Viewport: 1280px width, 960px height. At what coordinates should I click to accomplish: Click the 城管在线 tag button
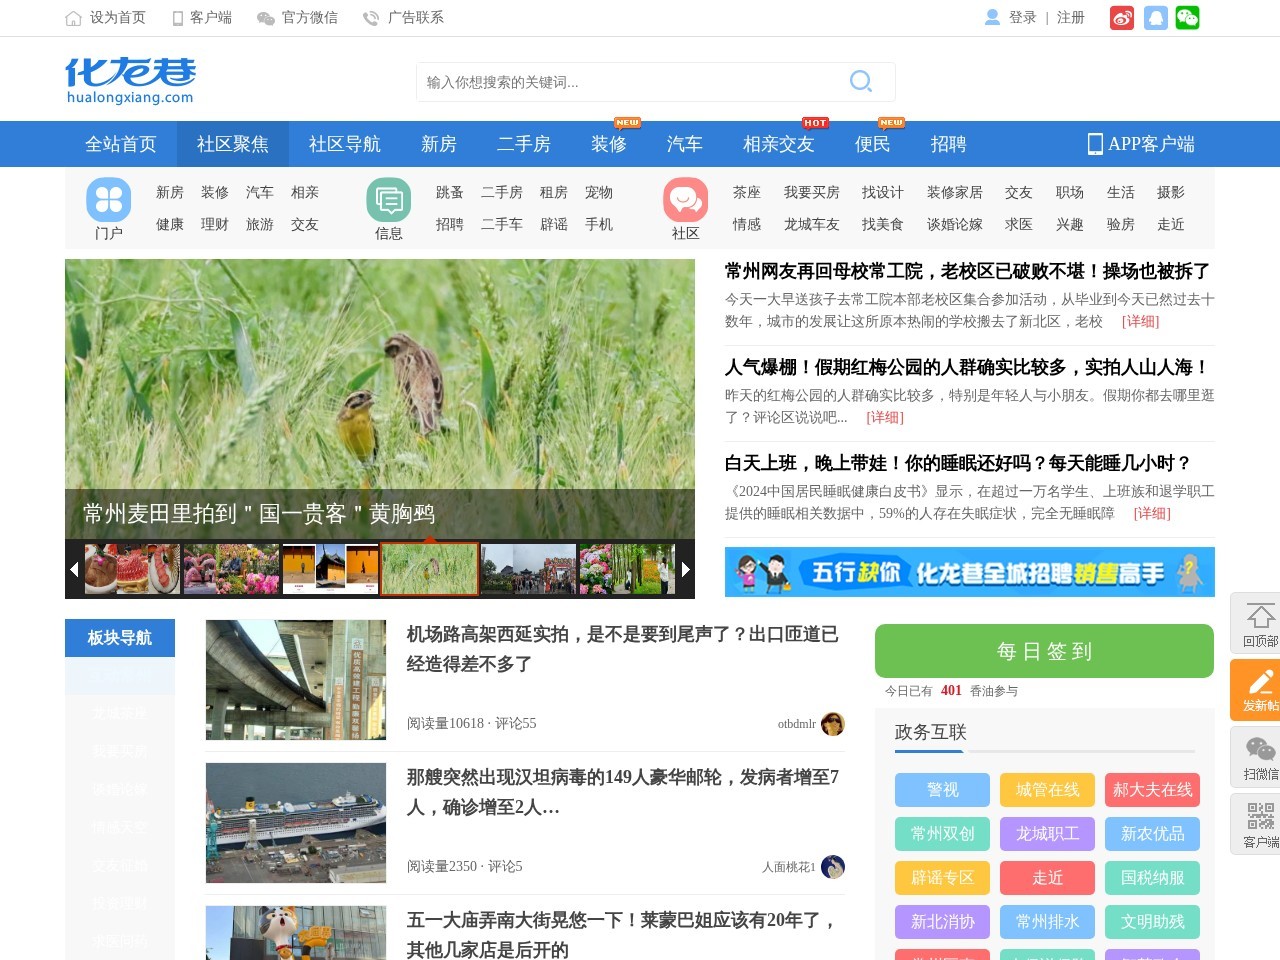[x=1047, y=790]
